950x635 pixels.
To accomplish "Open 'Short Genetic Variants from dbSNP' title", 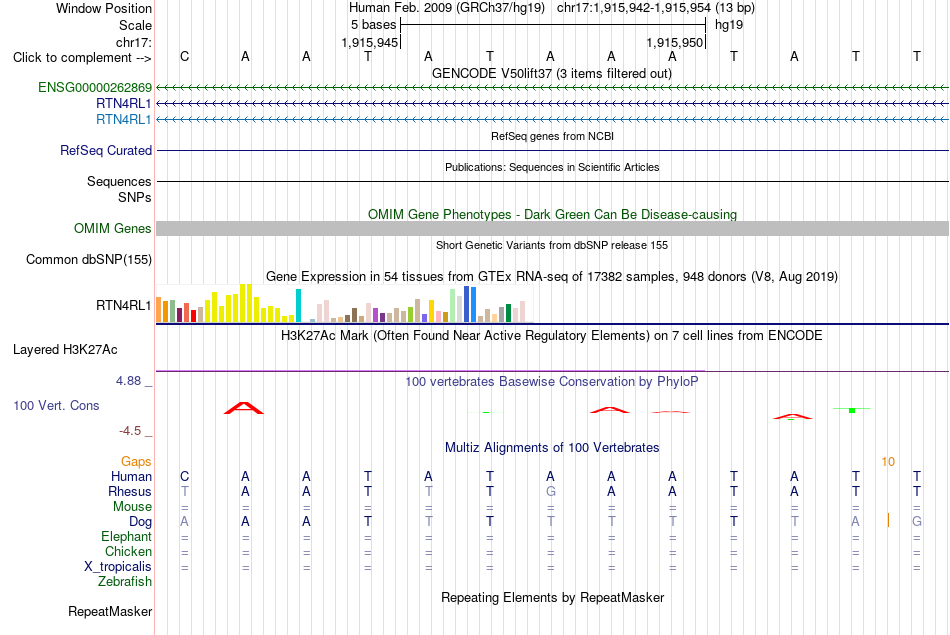I will click(551, 245).
